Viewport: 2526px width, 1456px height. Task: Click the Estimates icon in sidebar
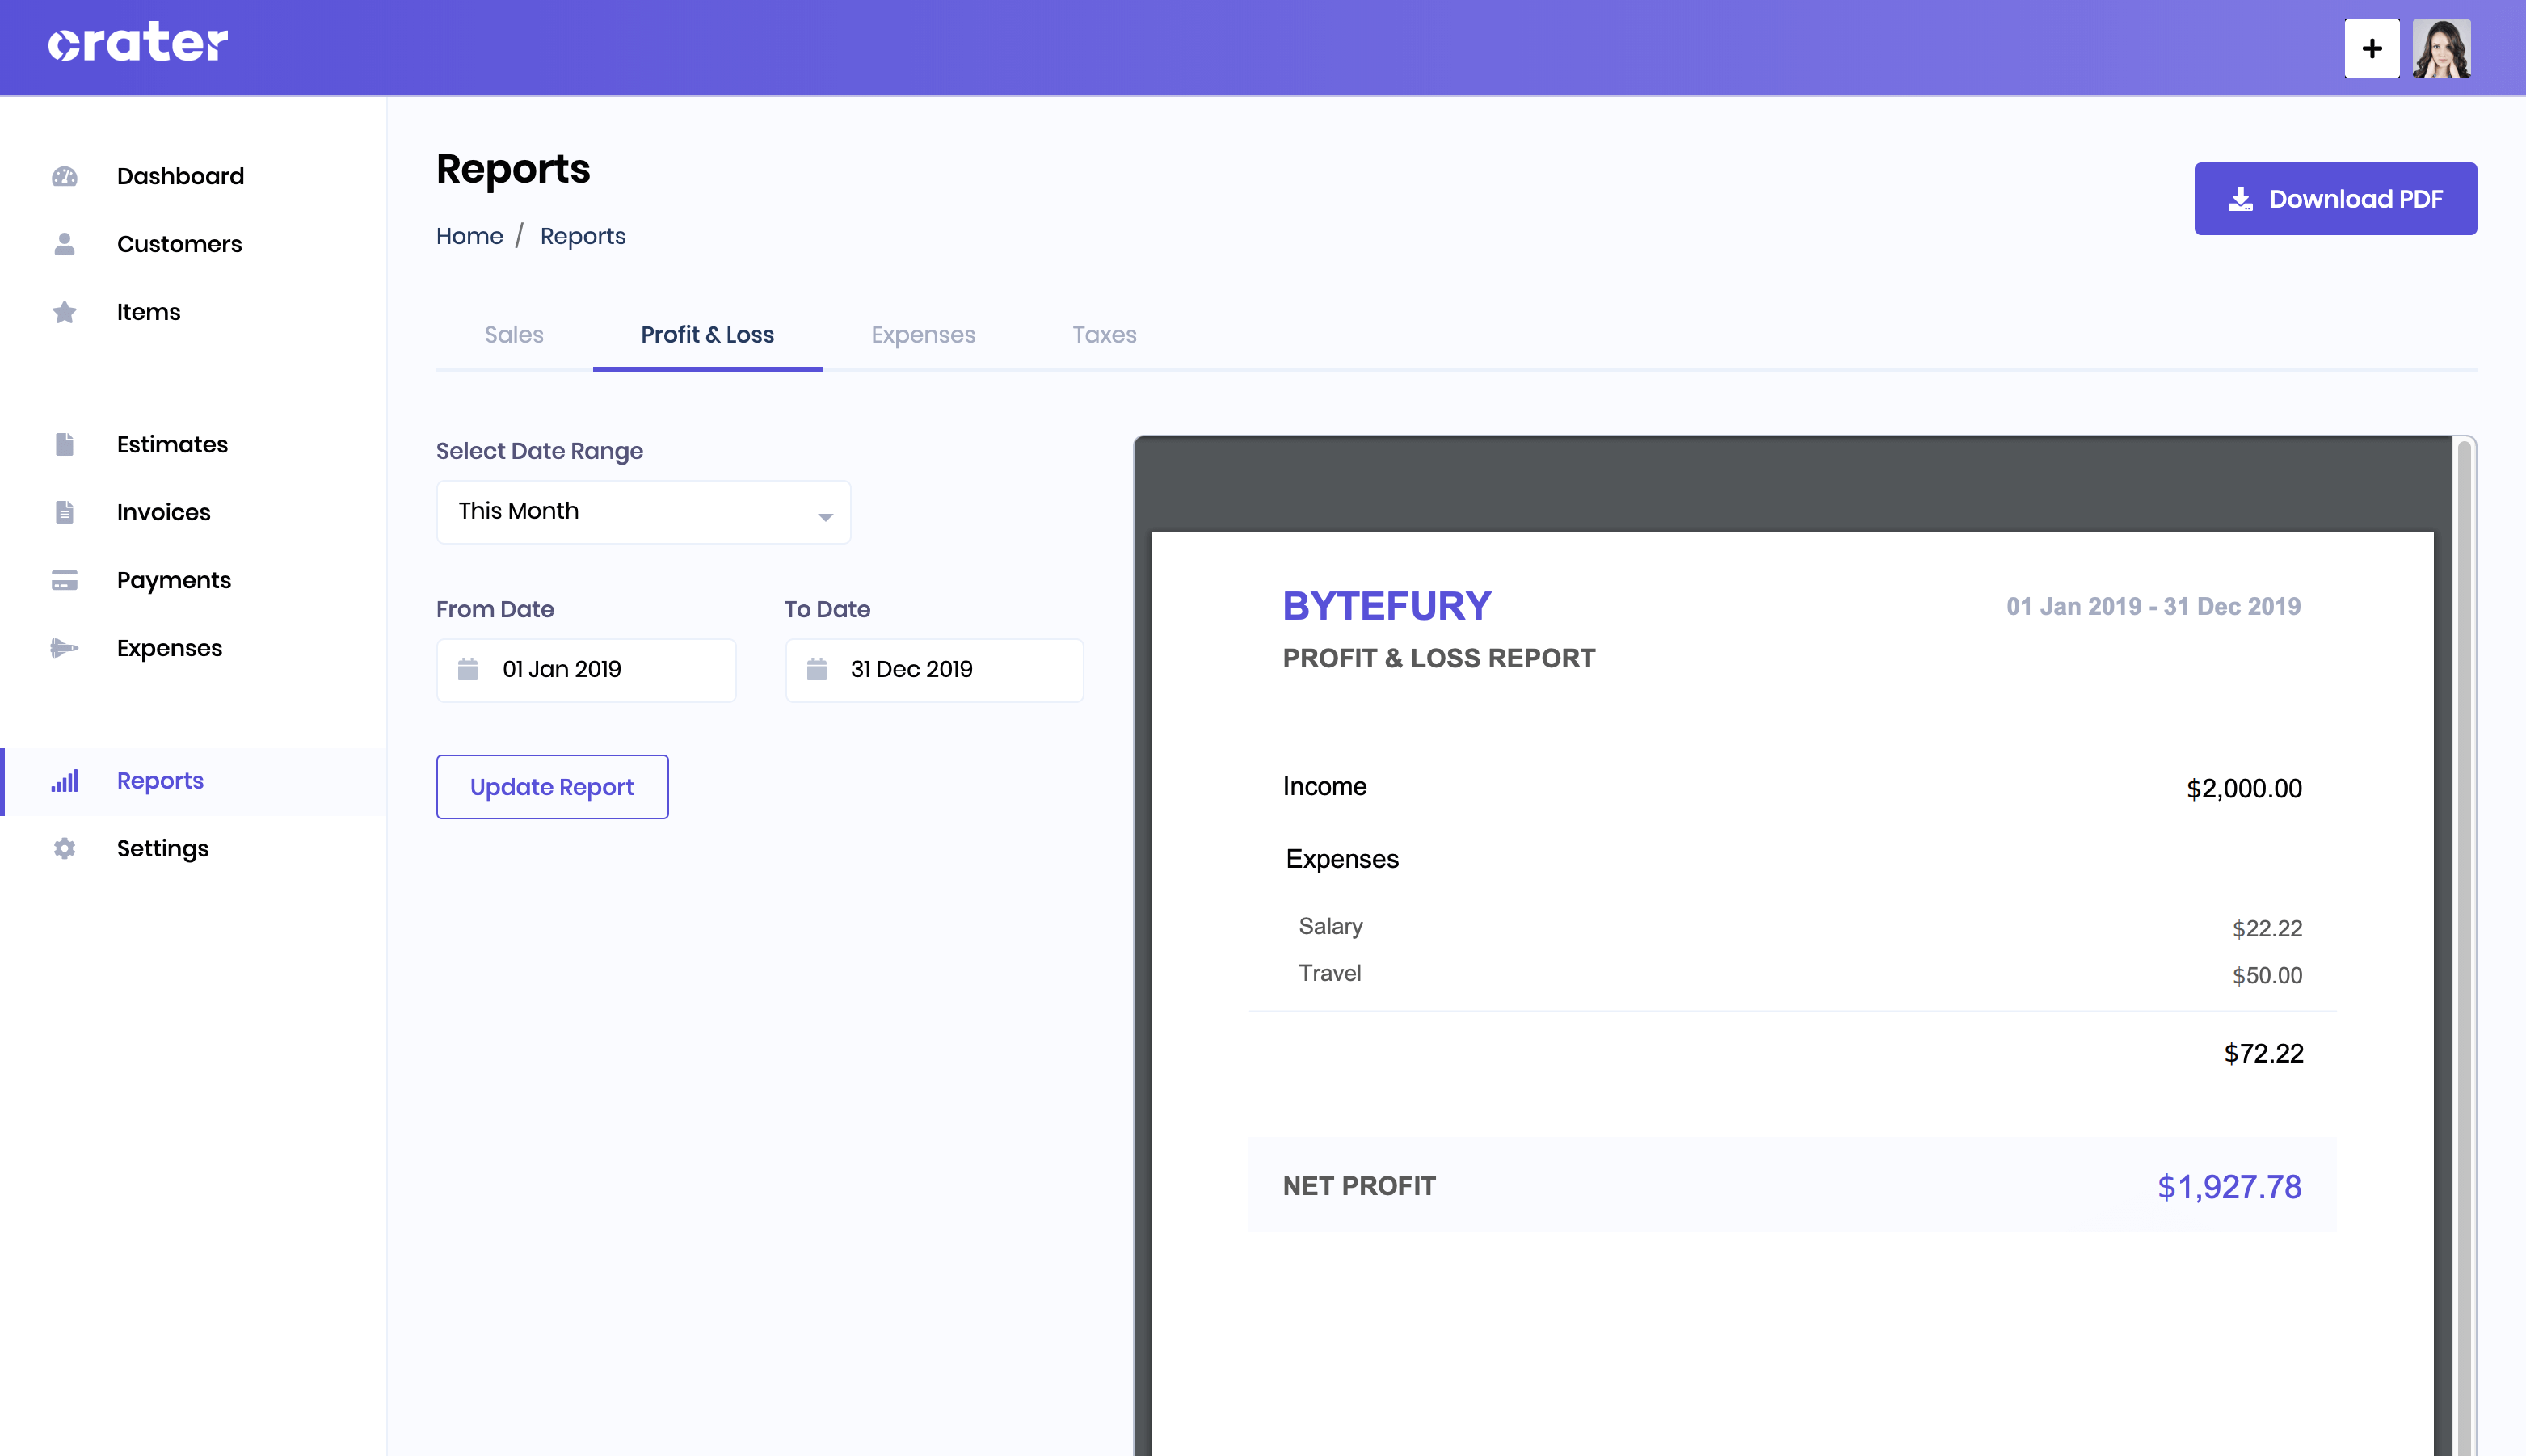coord(62,444)
